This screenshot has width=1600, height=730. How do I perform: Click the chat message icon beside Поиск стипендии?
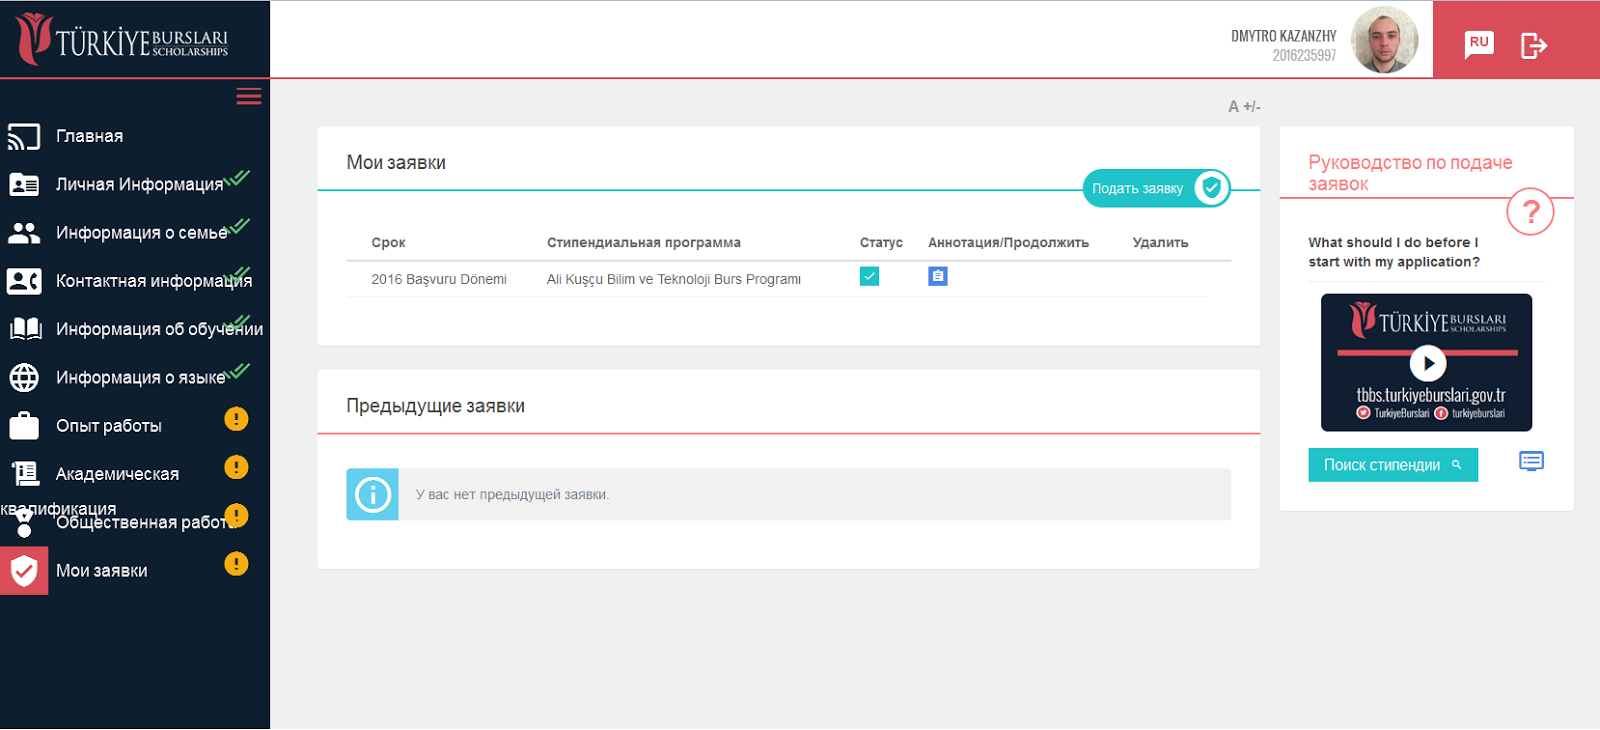coord(1531,461)
